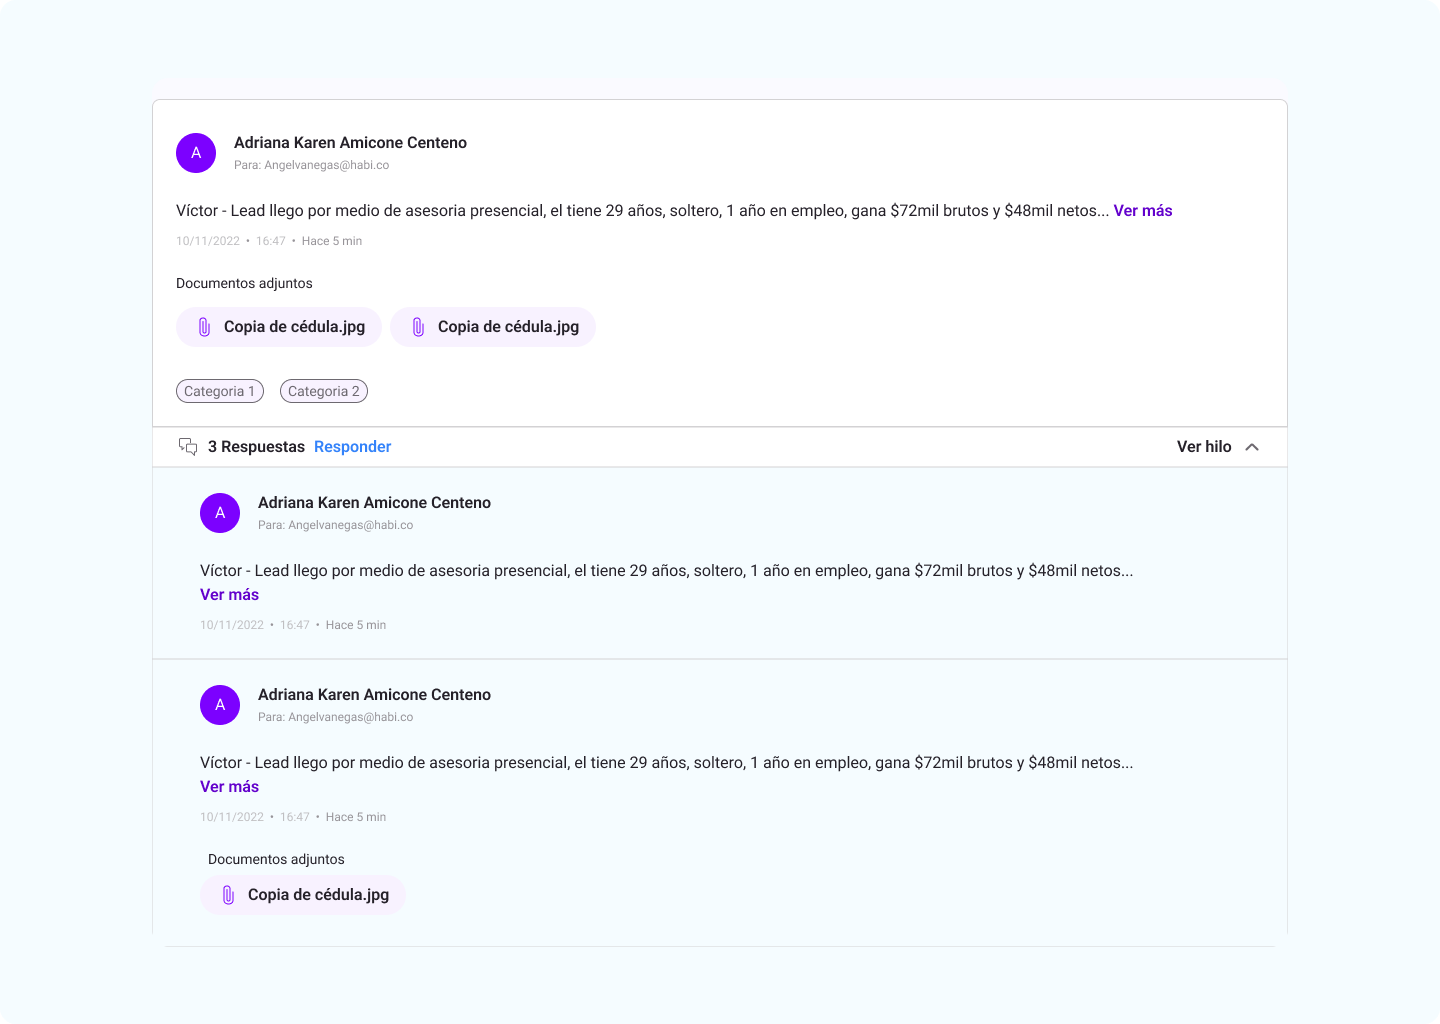The height and width of the screenshot is (1024, 1440).
Task: Click the avatar in the second thread reply
Action: pos(220,705)
